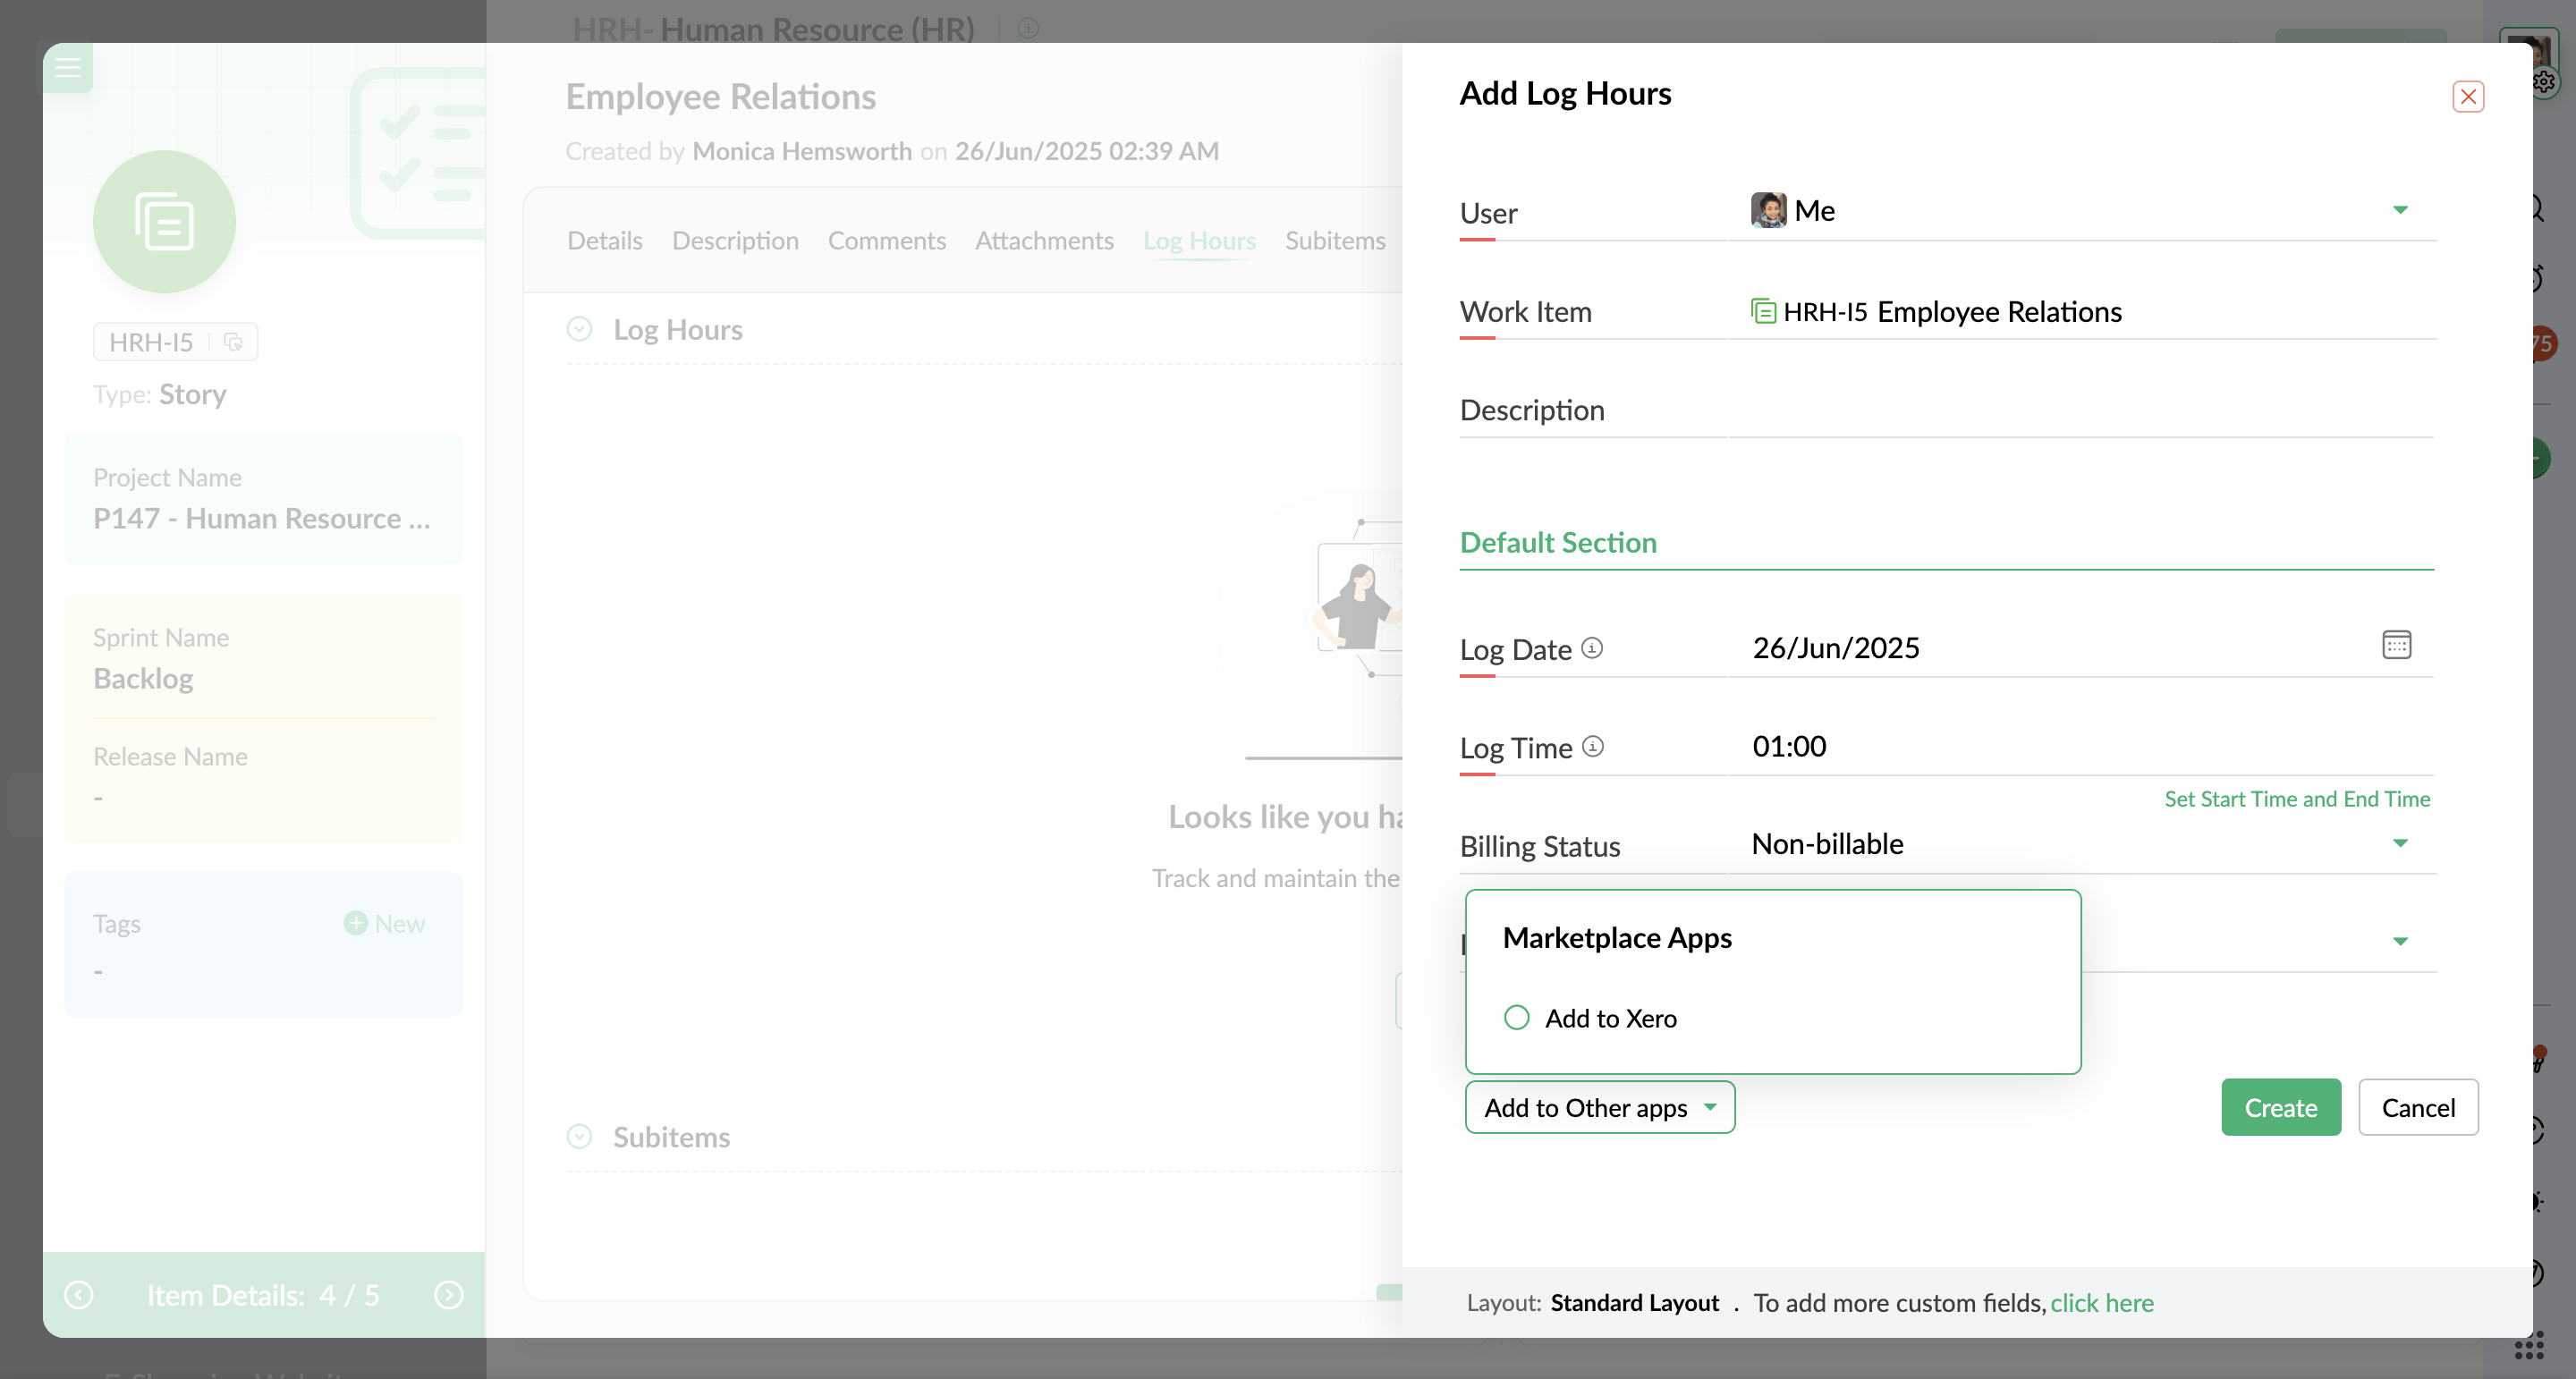2576x1379 pixels.
Task: Click the Default Section heading
Action: tap(1558, 542)
